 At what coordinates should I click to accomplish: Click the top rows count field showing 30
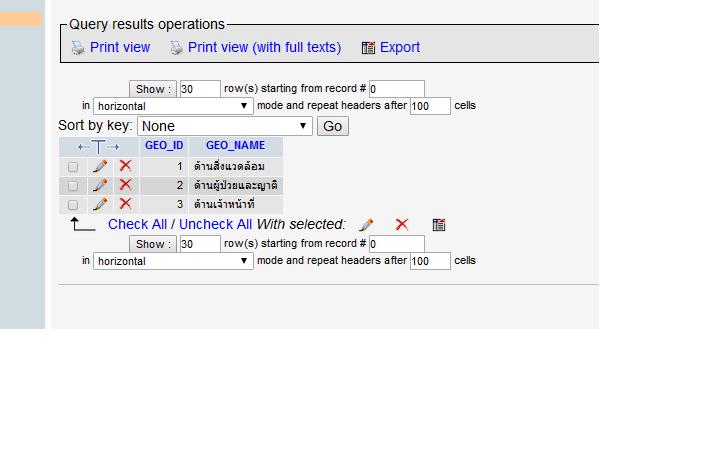[200, 89]
